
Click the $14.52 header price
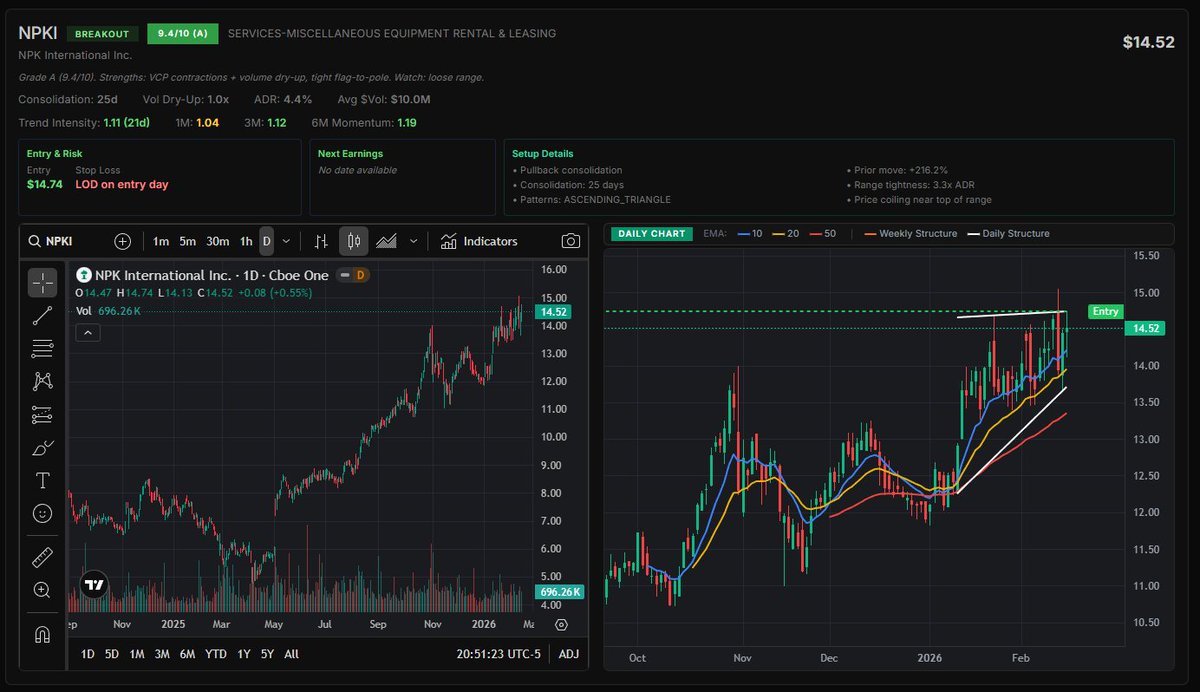(x=1148, y=42)
